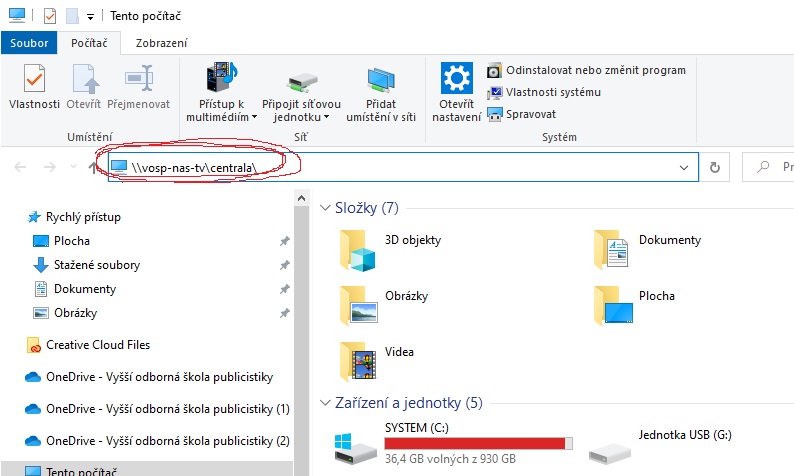Open Quick Access Toolbar customize dropdown
The image size is (794, 476).
(90, 17)
